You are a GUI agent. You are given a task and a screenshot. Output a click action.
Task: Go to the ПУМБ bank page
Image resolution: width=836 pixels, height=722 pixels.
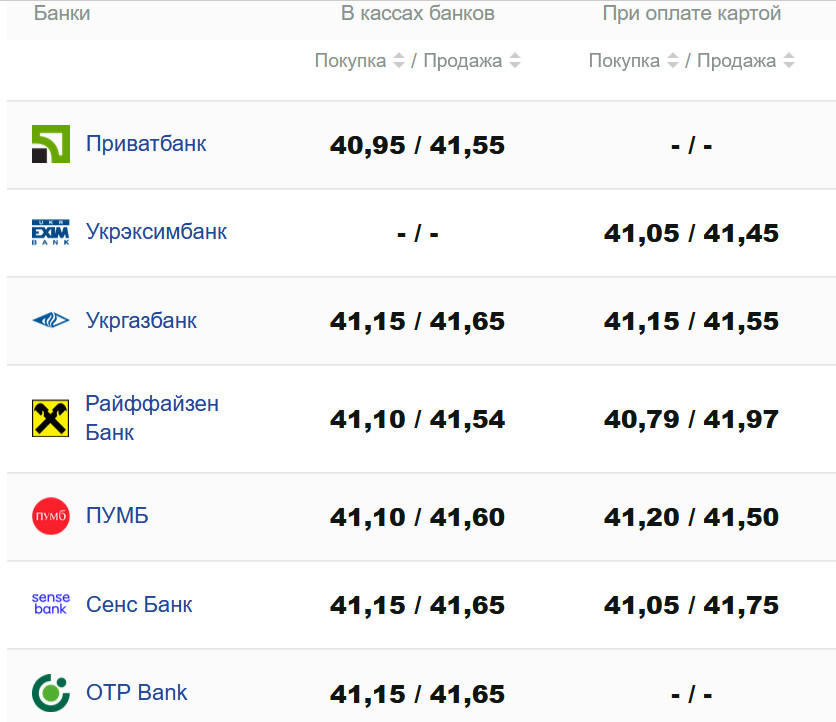[117, 516]
